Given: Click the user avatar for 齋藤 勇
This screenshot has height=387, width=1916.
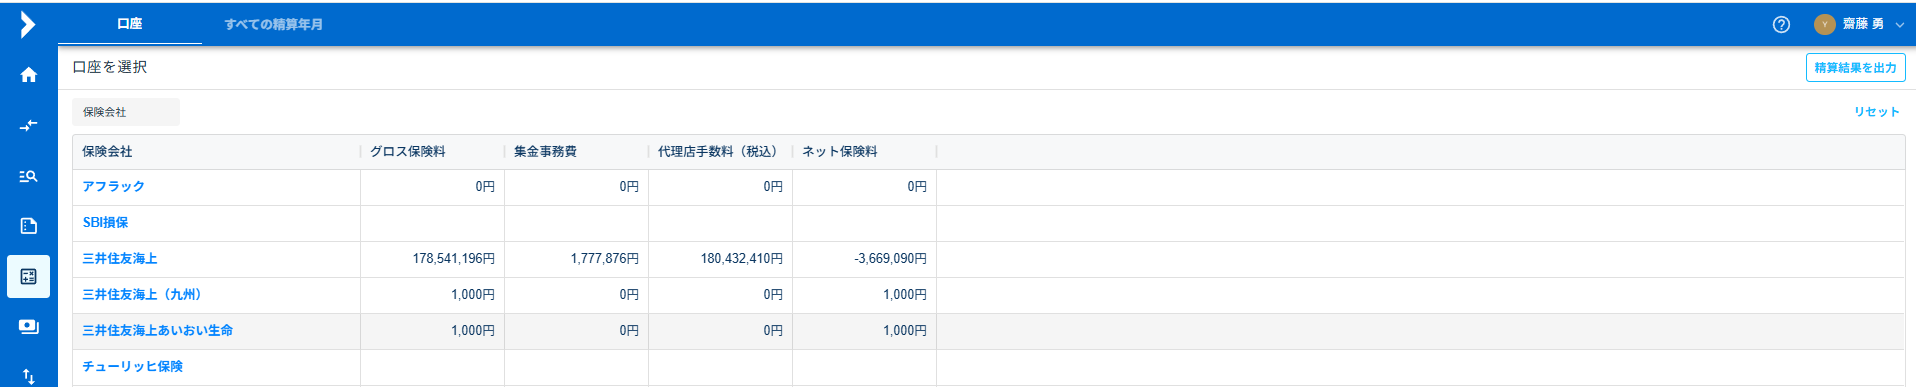Looking at the screenshot, I should tap(1824, 24).
